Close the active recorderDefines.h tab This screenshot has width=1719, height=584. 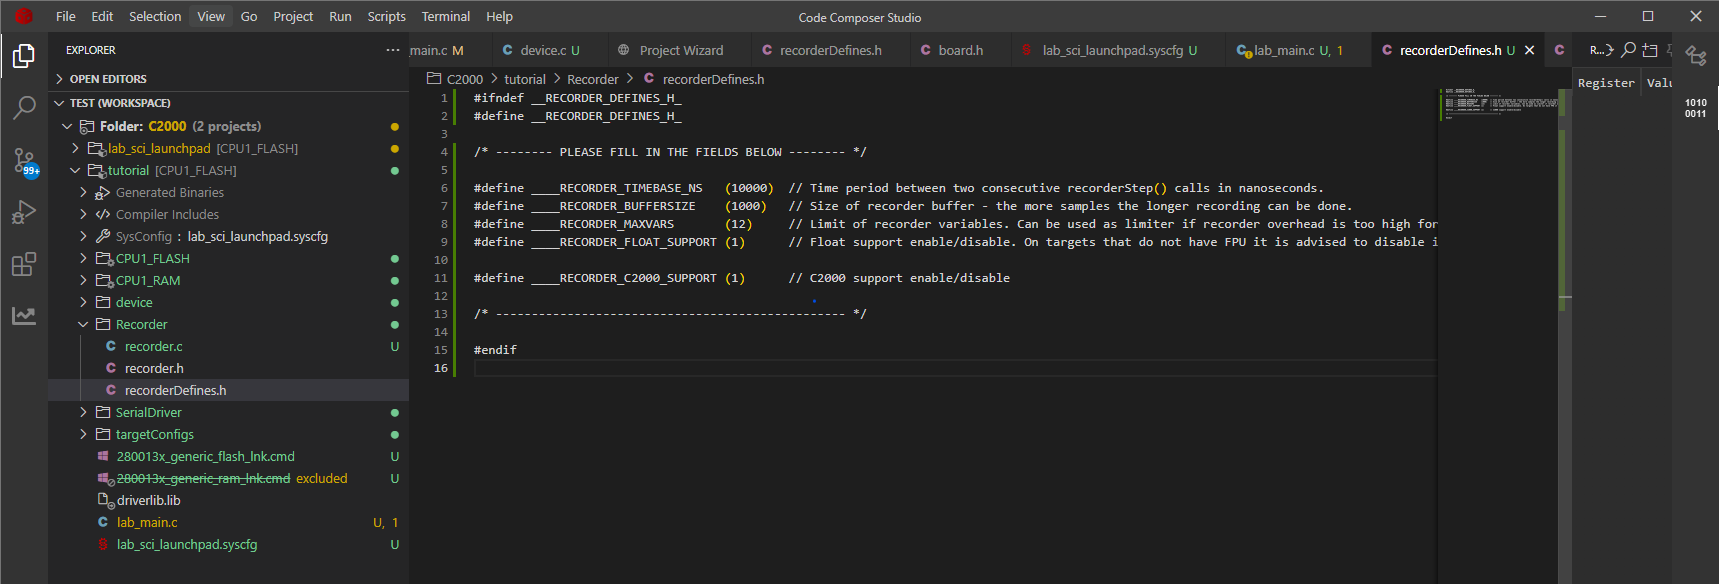click(1529, 50)
